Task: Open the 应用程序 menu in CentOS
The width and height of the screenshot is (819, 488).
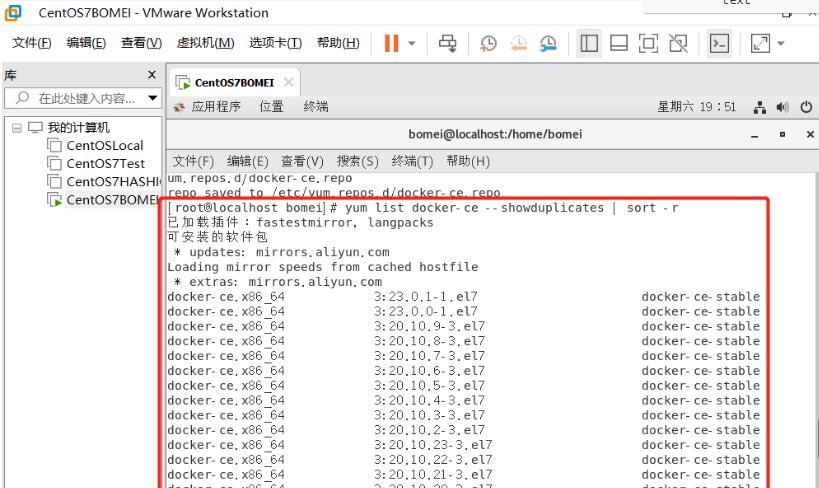Action: [216, 107]
